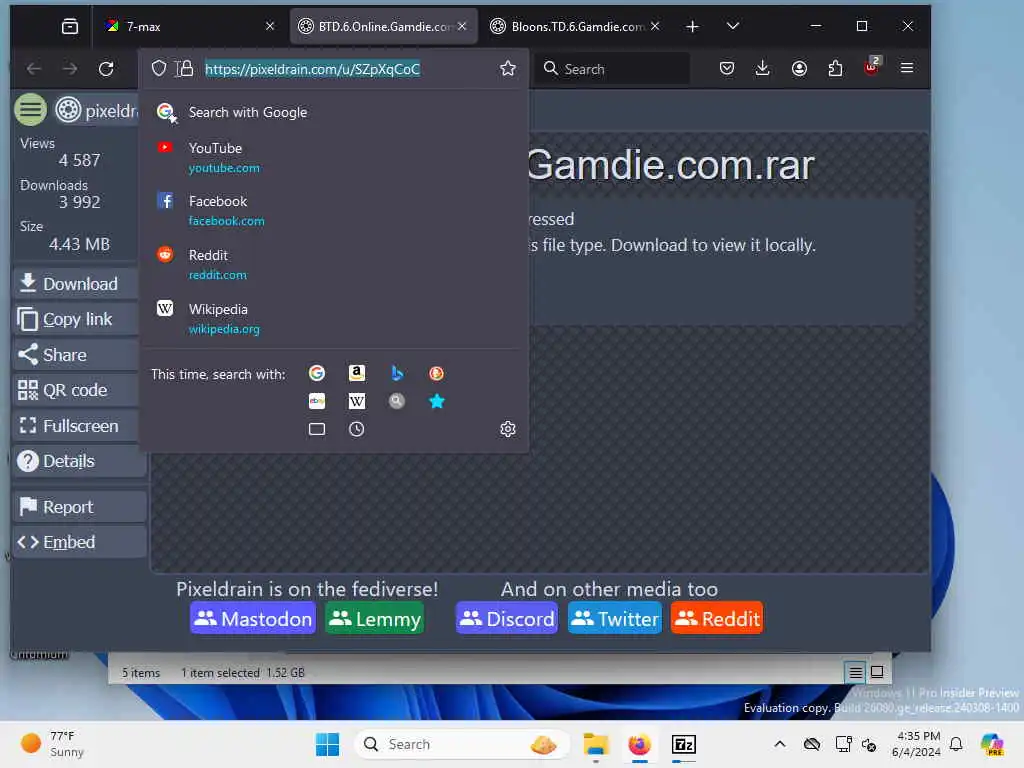The image size is (1024, 768).
Task: Search in bookmarks star icon
Action: pos(436,401)
